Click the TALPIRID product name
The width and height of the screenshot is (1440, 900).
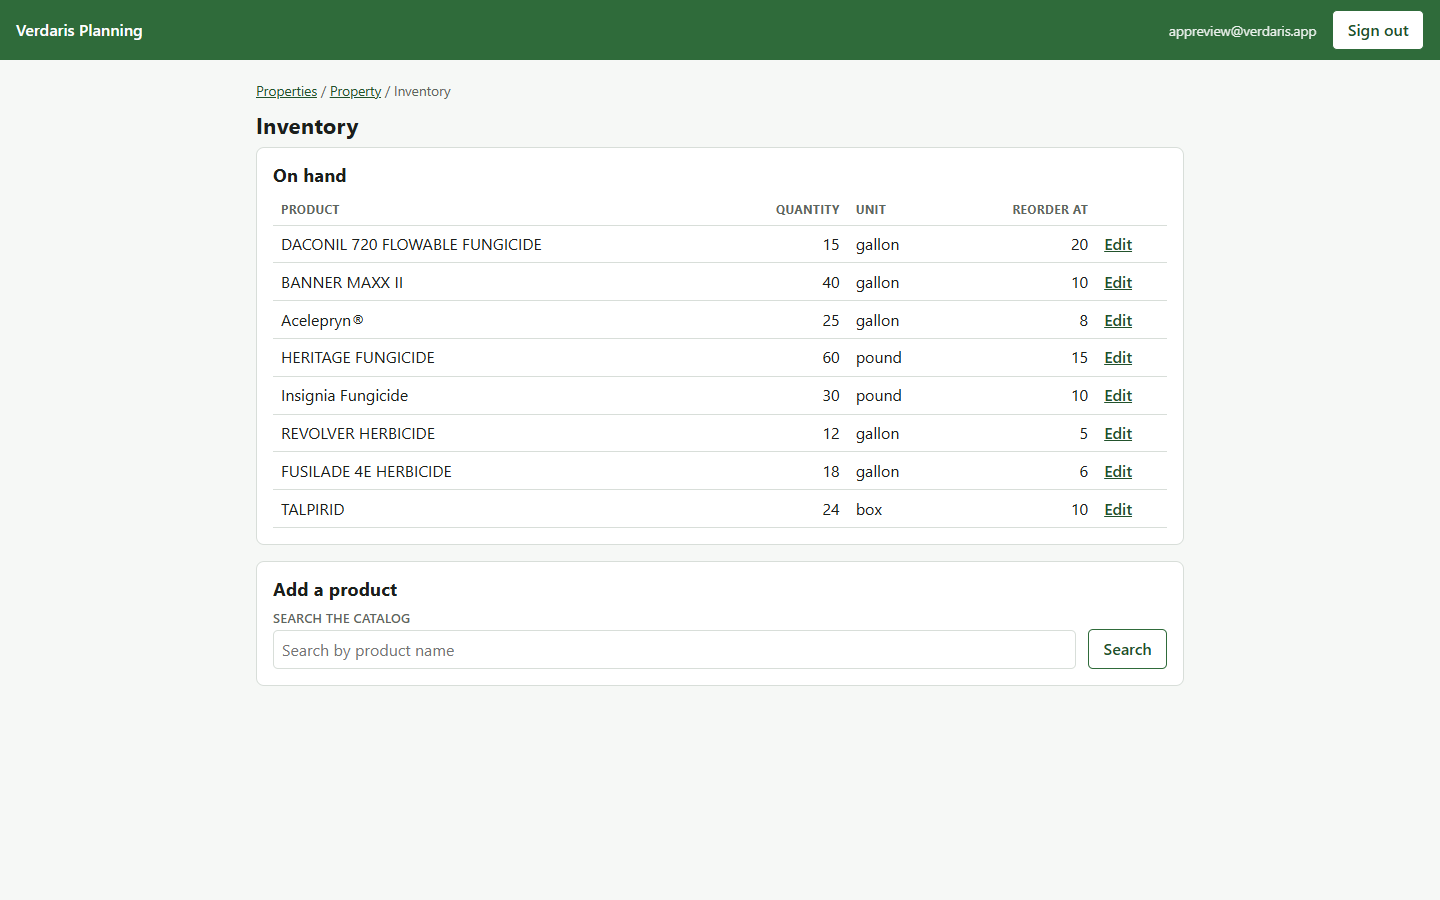[313, 510]
